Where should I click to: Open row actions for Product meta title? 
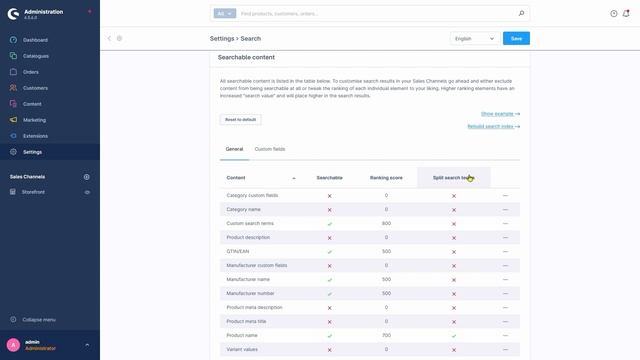[505, 322]
